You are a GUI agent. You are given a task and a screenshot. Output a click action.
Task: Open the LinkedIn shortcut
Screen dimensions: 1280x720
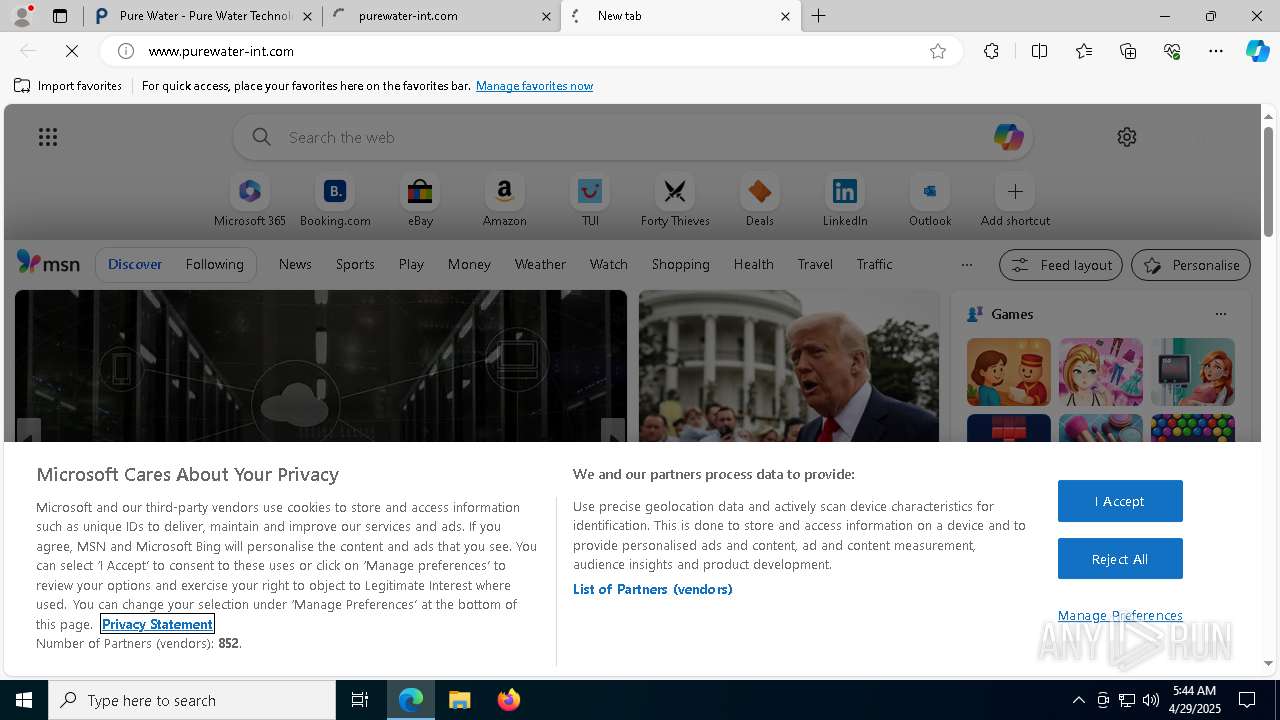tap(845, 201)
